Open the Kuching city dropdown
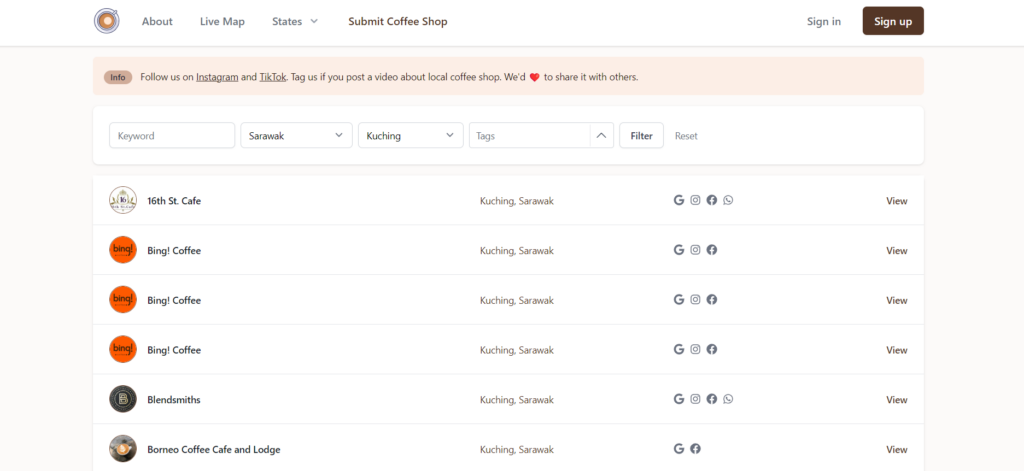1024x471 pixels. coord(410,135)
